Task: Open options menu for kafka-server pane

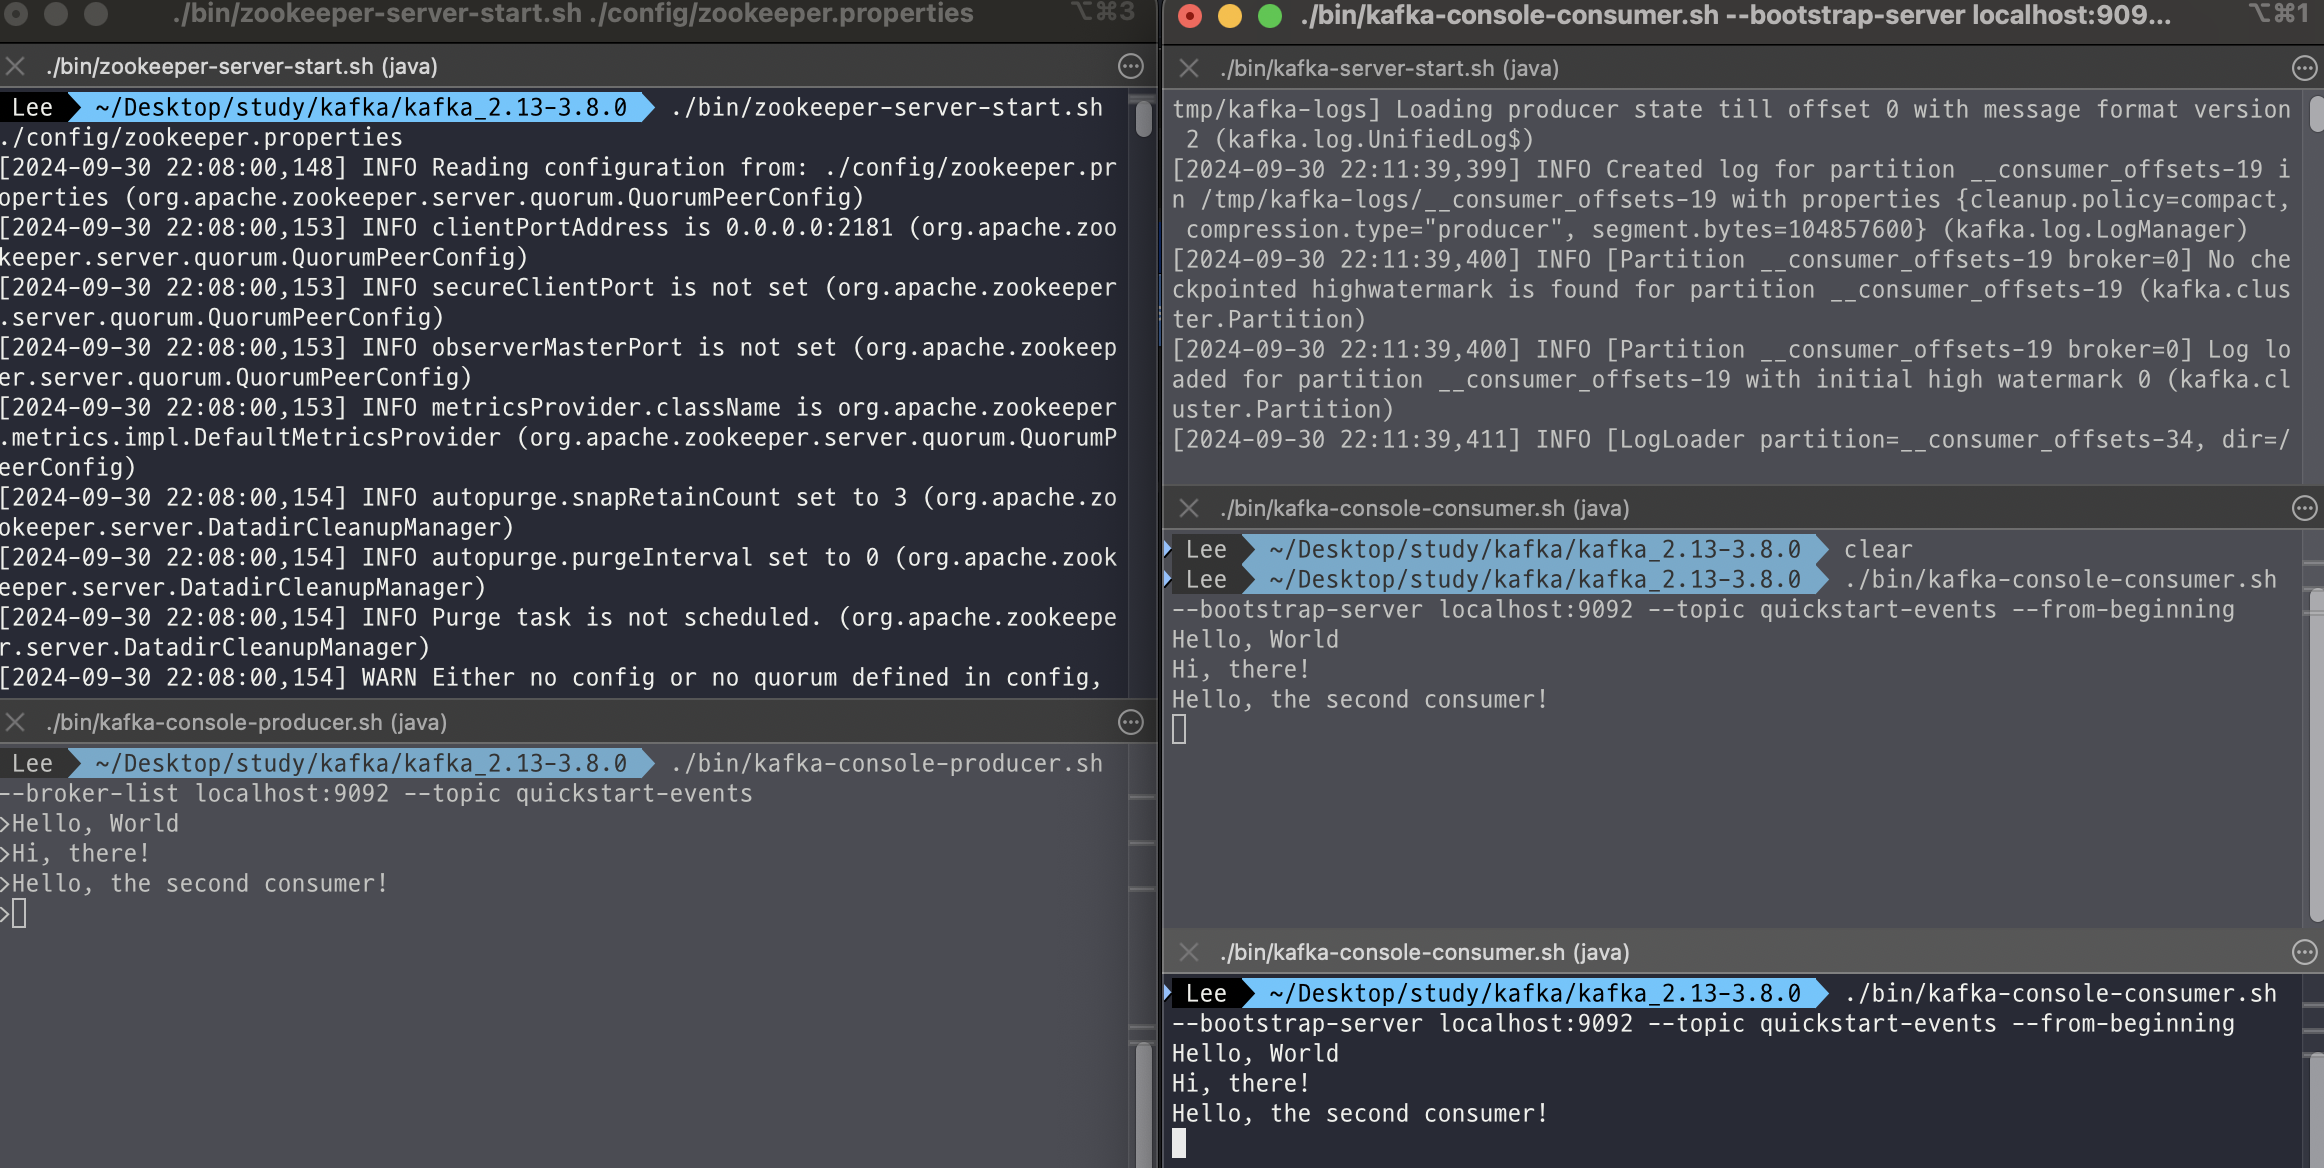Action: pos(2304,68)
